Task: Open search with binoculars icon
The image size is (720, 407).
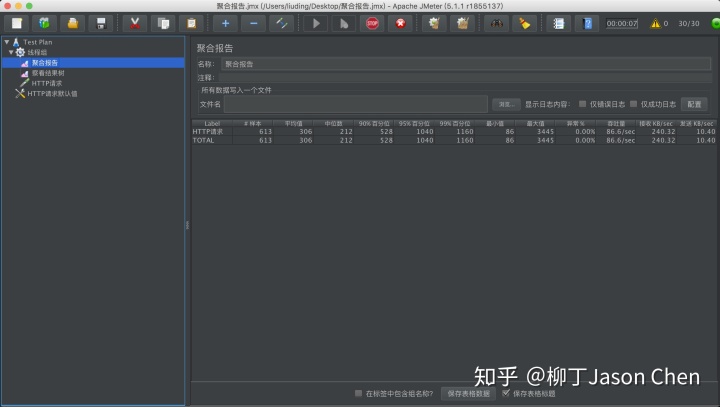Action: tap(496, 23)
